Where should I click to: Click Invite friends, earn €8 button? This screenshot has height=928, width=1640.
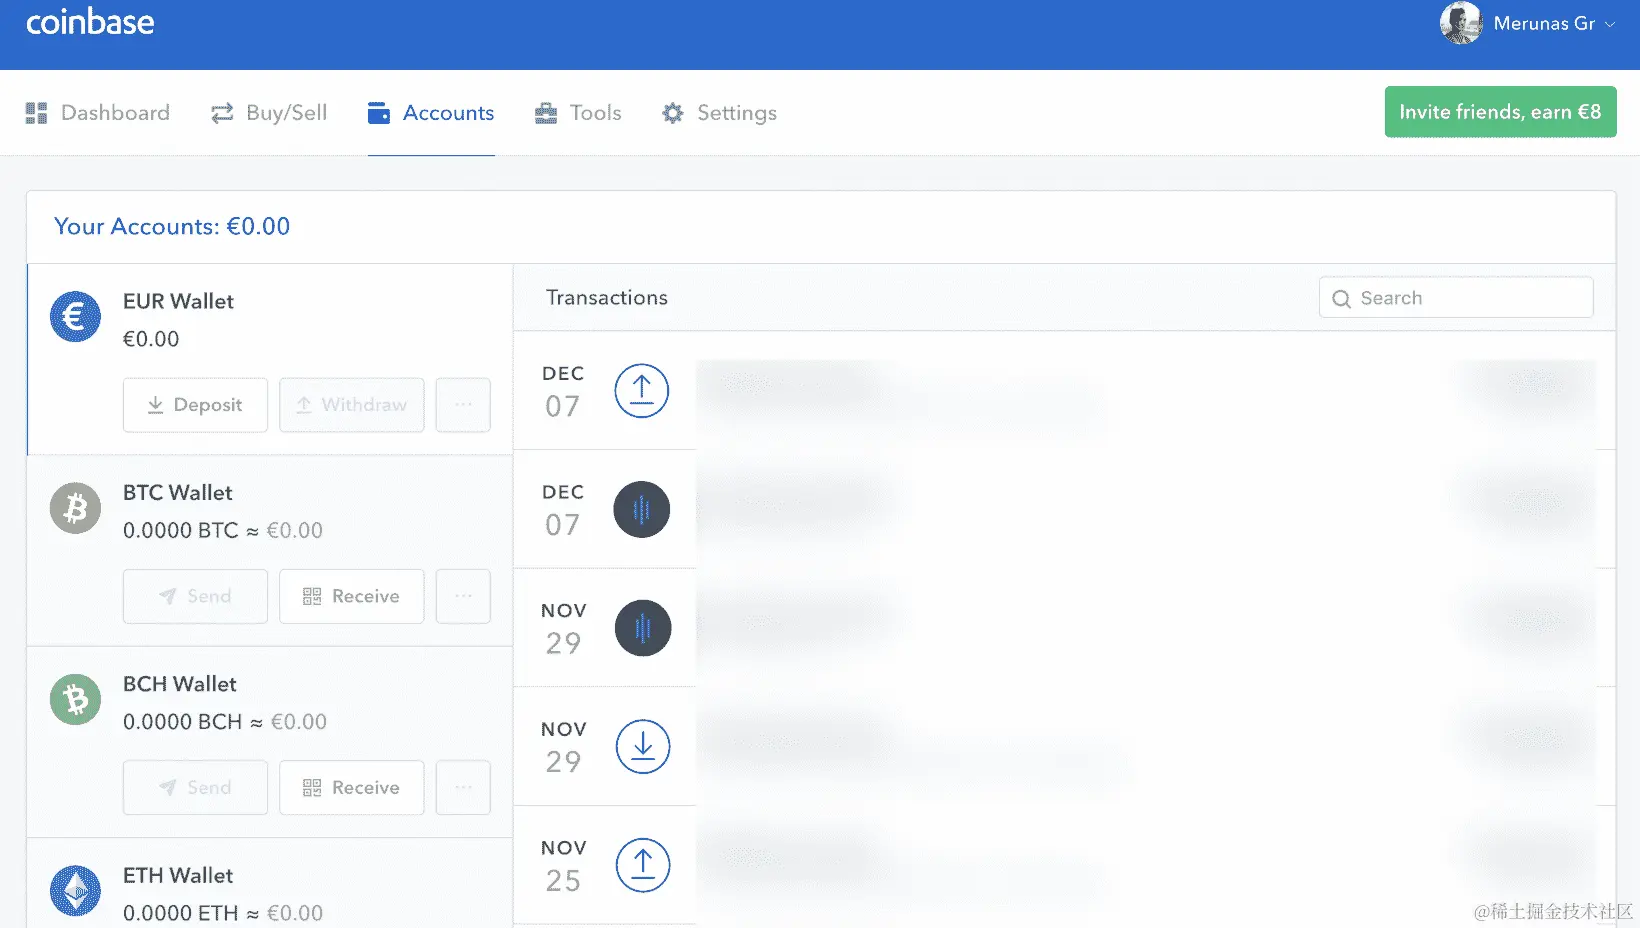(1500, 112)
